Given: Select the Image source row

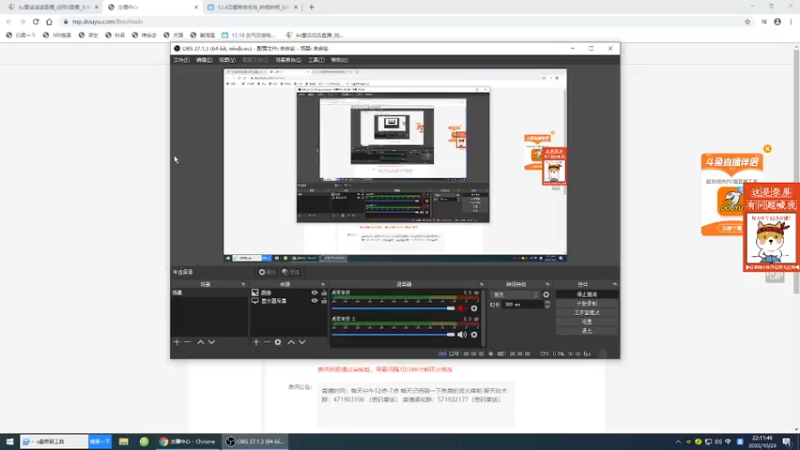Looking at the screenshot, I should point(289,293).
